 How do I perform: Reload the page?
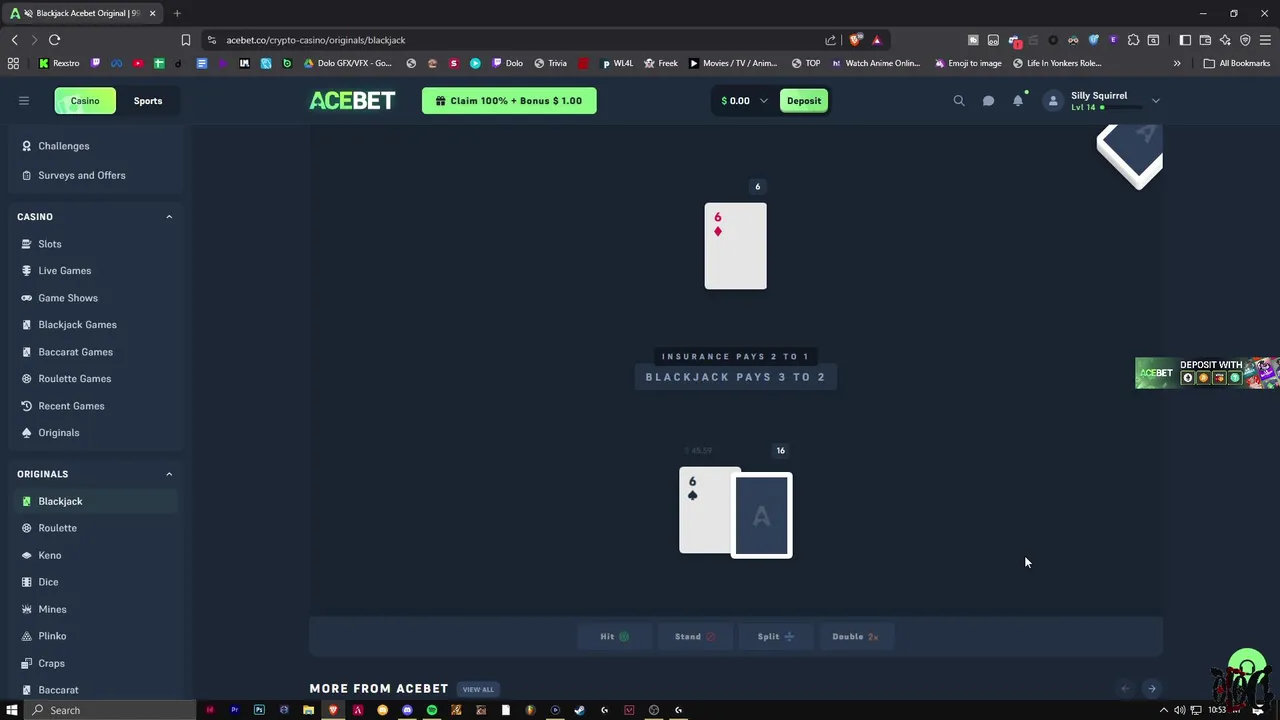pos(54,40)
